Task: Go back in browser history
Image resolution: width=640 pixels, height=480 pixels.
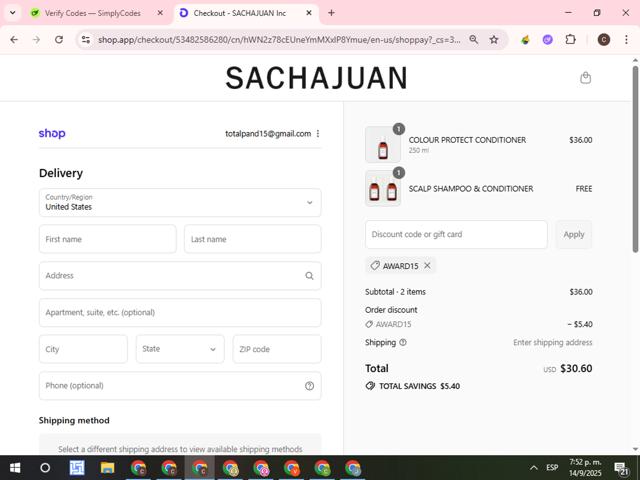Action: click(x=14, y=40)
